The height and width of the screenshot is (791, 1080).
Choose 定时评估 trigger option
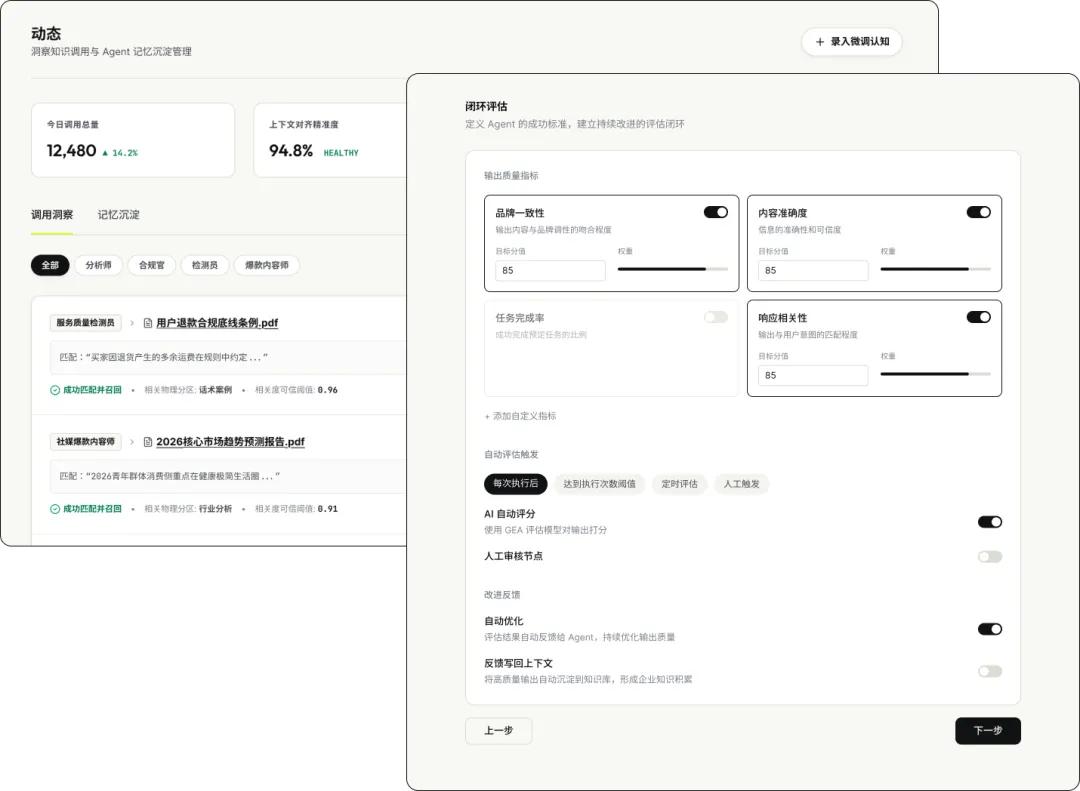click(x=679, y=484)
